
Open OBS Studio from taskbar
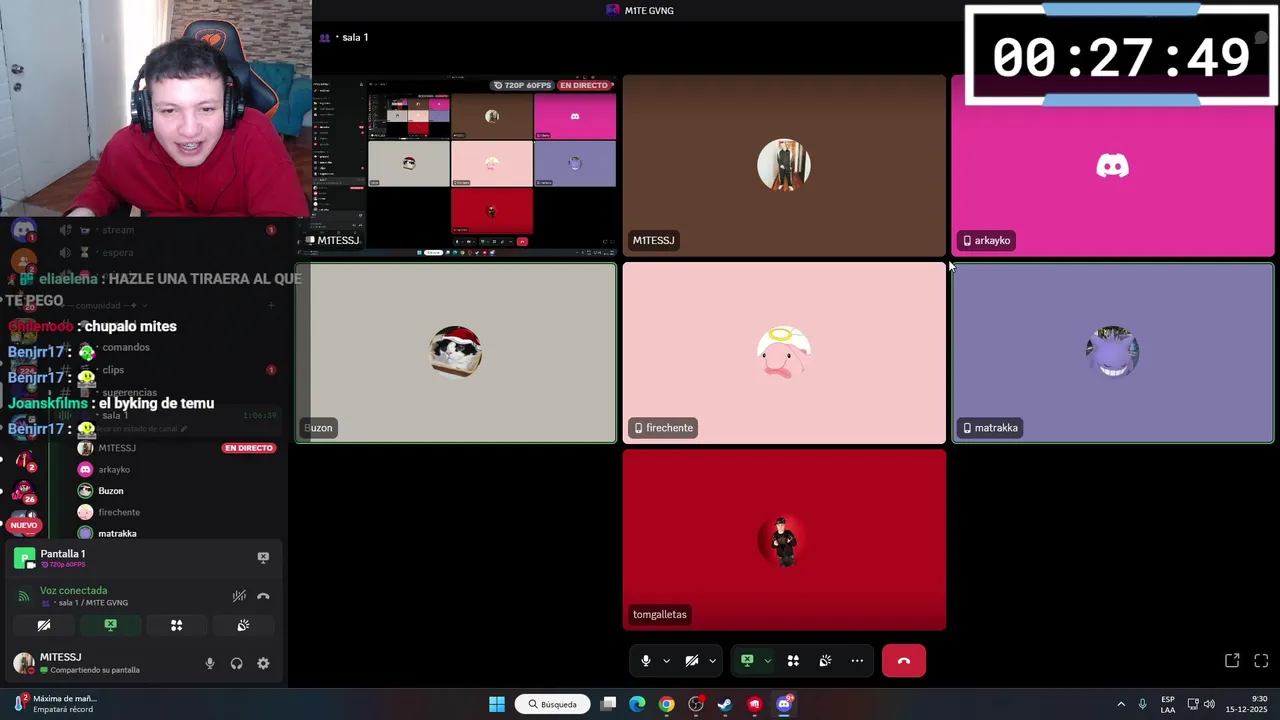coord(696,704)
